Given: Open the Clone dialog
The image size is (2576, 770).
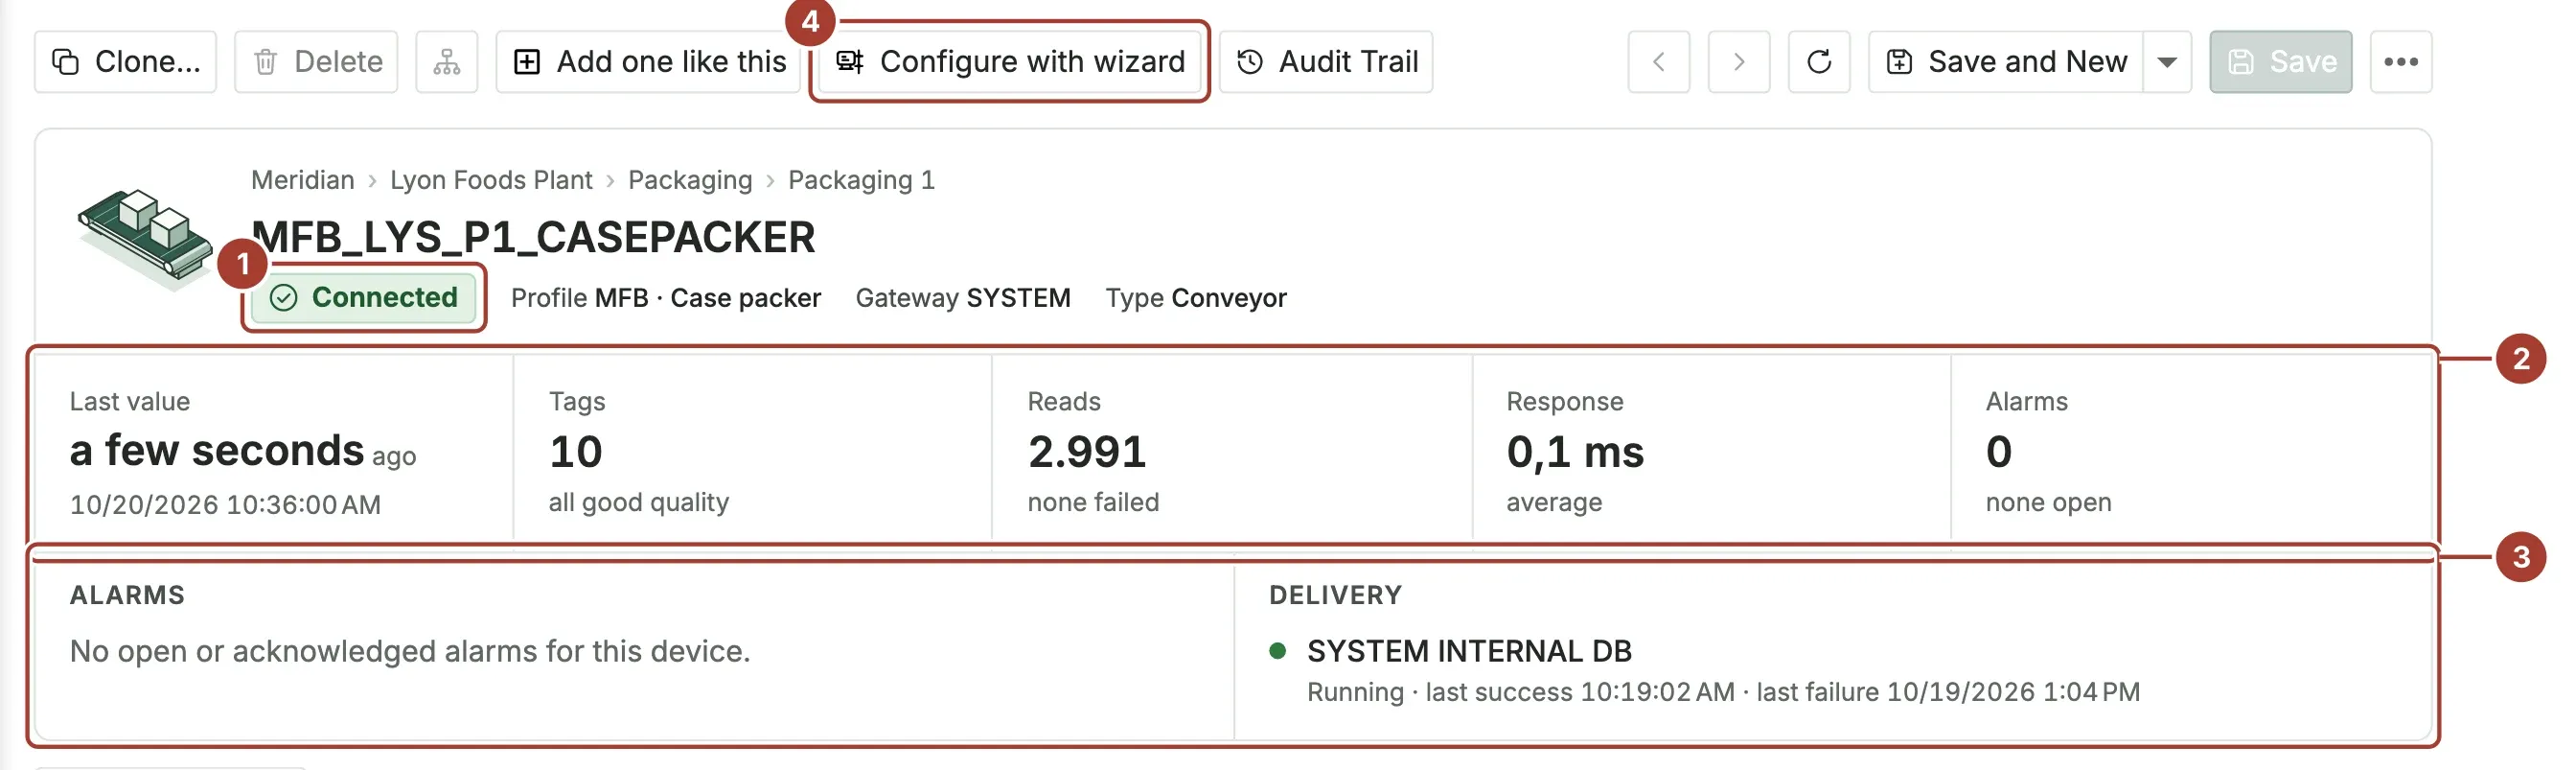Looking at the screenshot, I should coord(125,62).
